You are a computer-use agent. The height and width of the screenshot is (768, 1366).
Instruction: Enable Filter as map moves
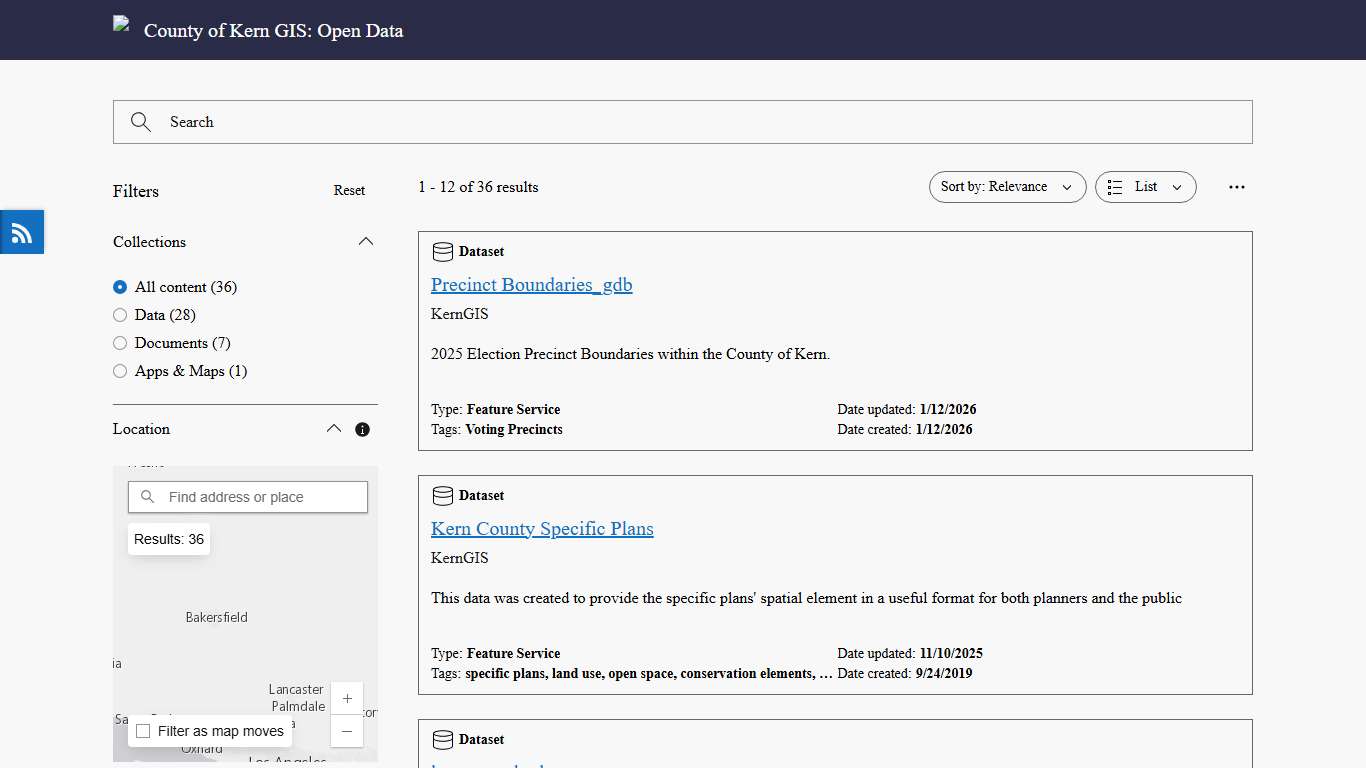click(143, 731)
